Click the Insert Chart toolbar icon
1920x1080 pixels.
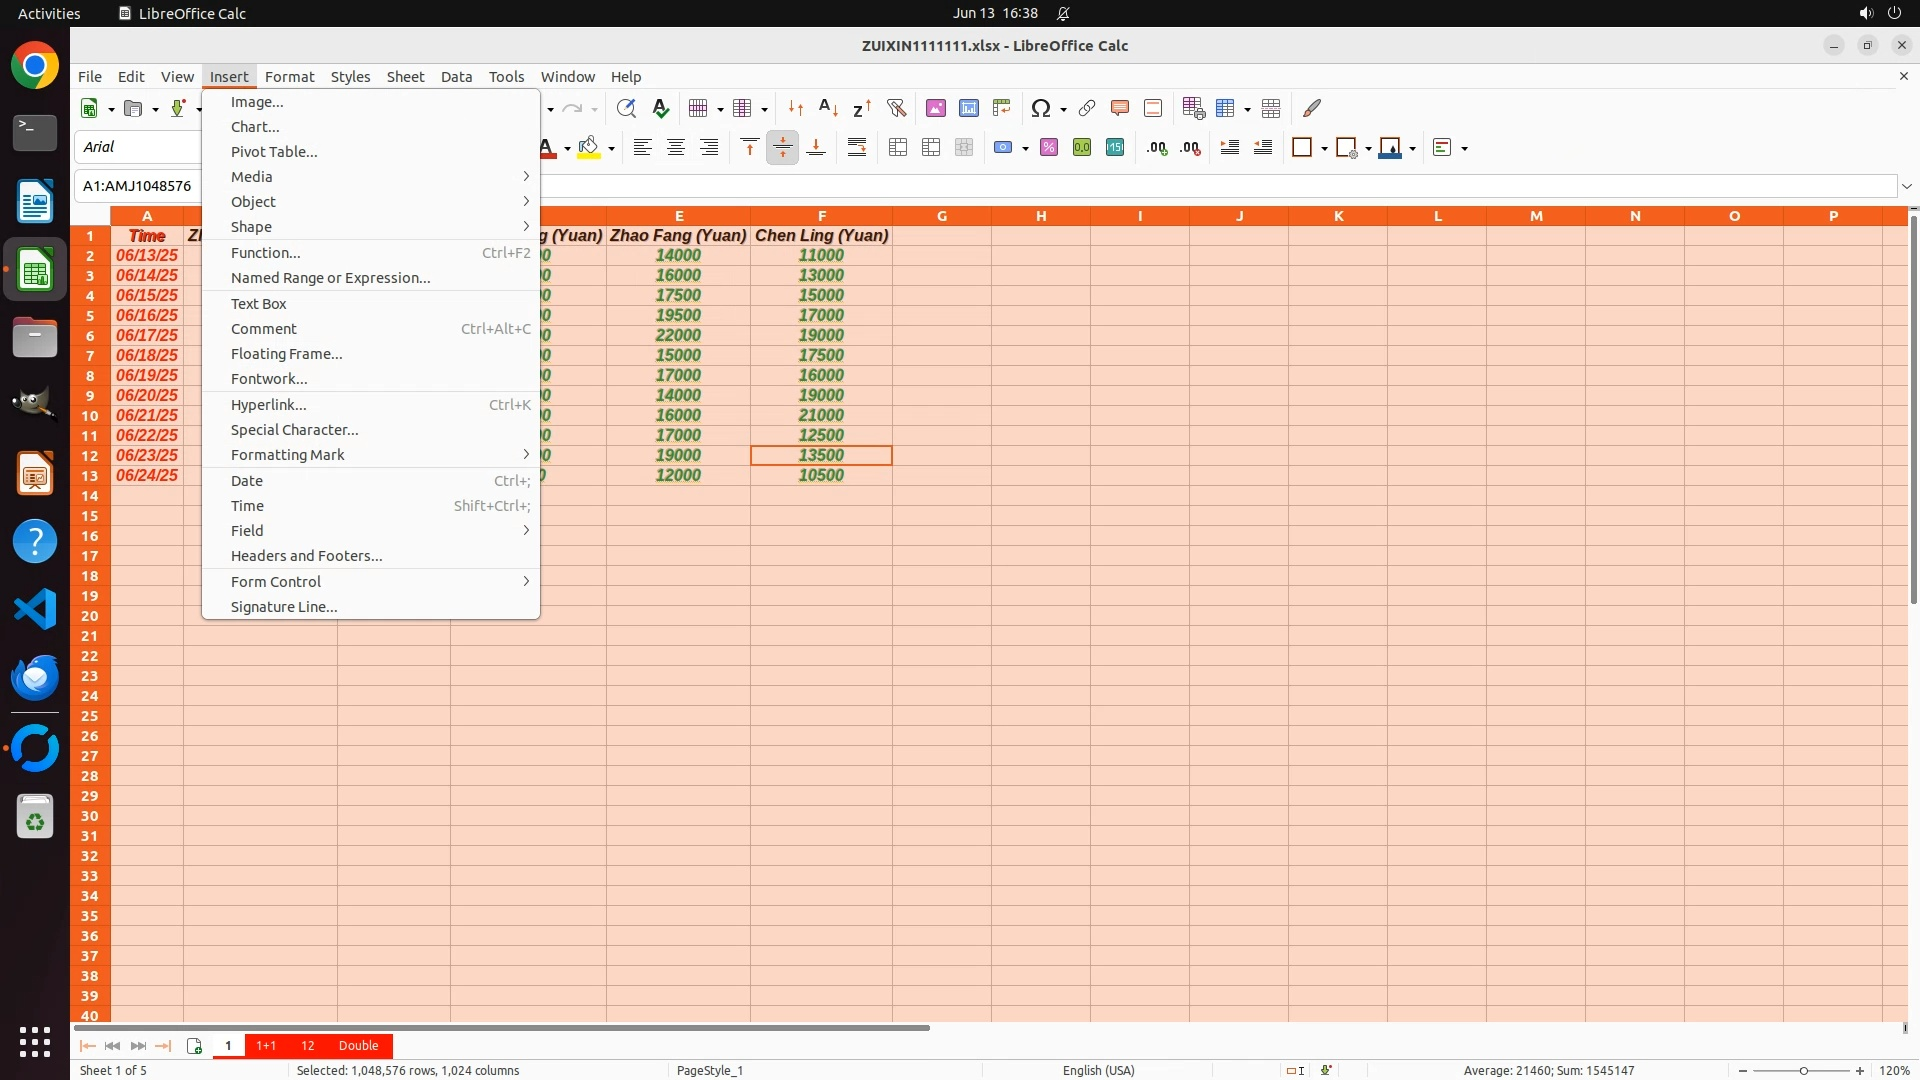[968, 108]
